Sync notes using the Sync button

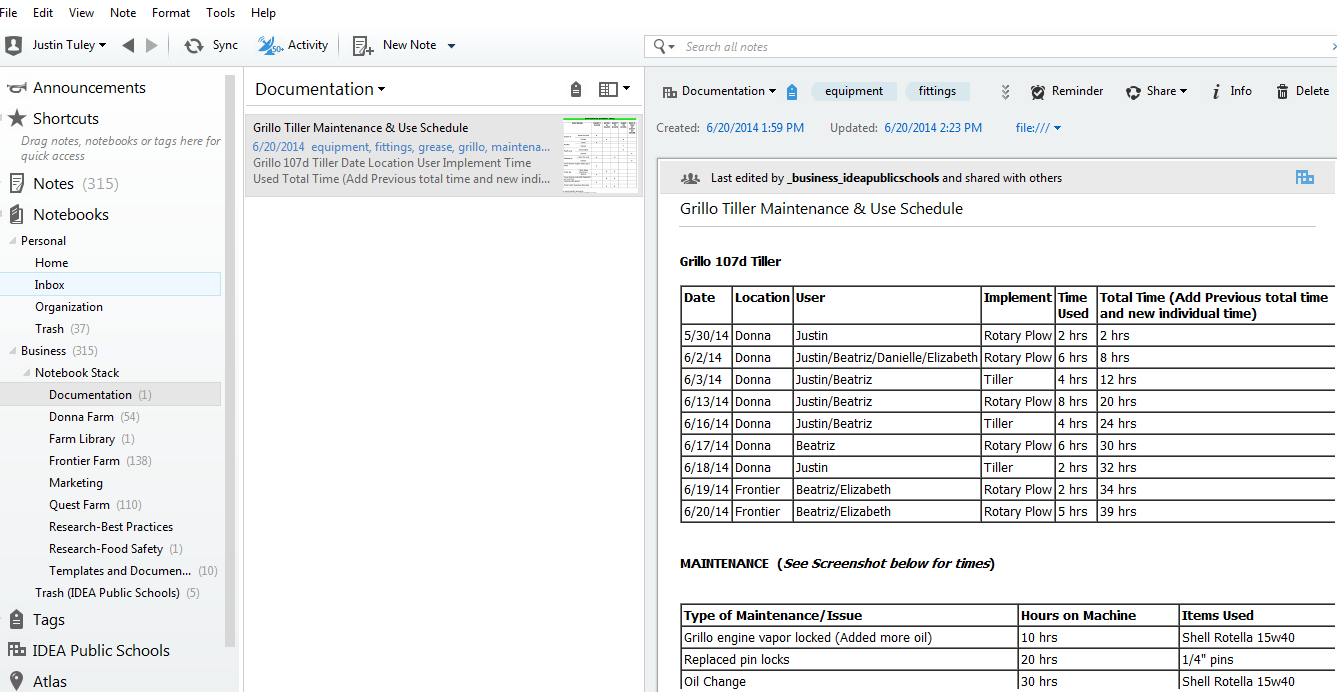[x=211, y=45]
